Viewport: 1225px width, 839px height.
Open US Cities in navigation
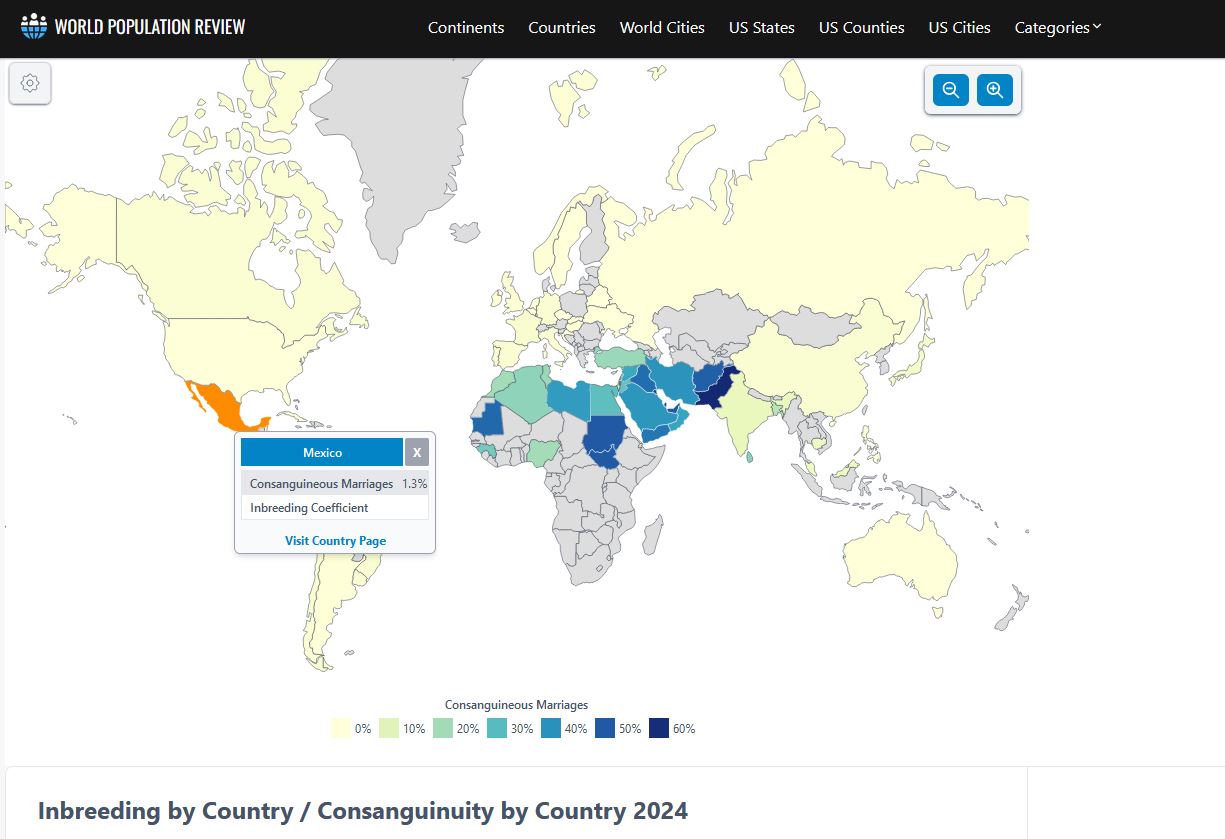click(x=960, y=28)
